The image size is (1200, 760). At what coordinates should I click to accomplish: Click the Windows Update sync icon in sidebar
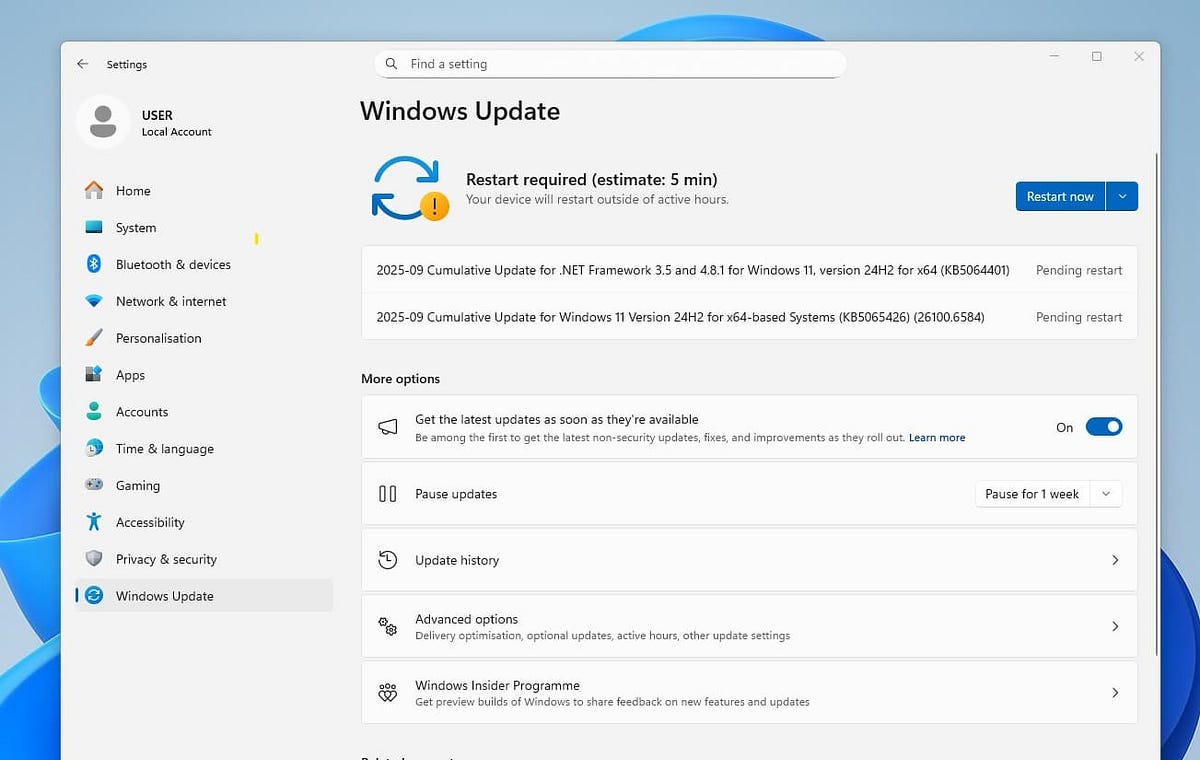coord(94,596)
